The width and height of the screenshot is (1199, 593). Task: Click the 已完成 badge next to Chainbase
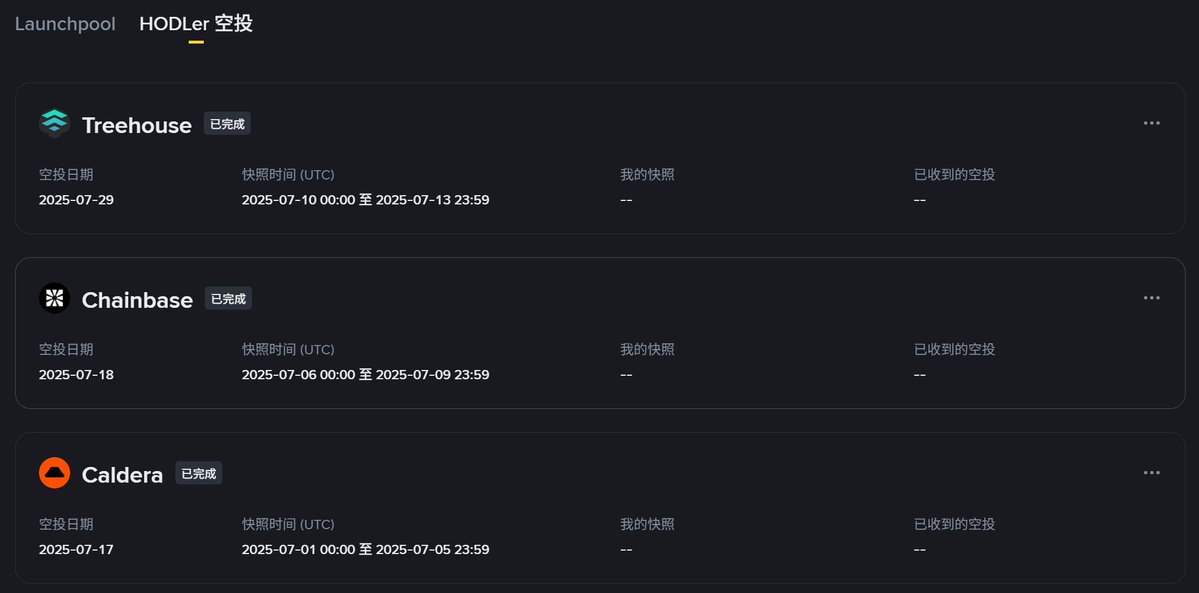pos(228,298)
